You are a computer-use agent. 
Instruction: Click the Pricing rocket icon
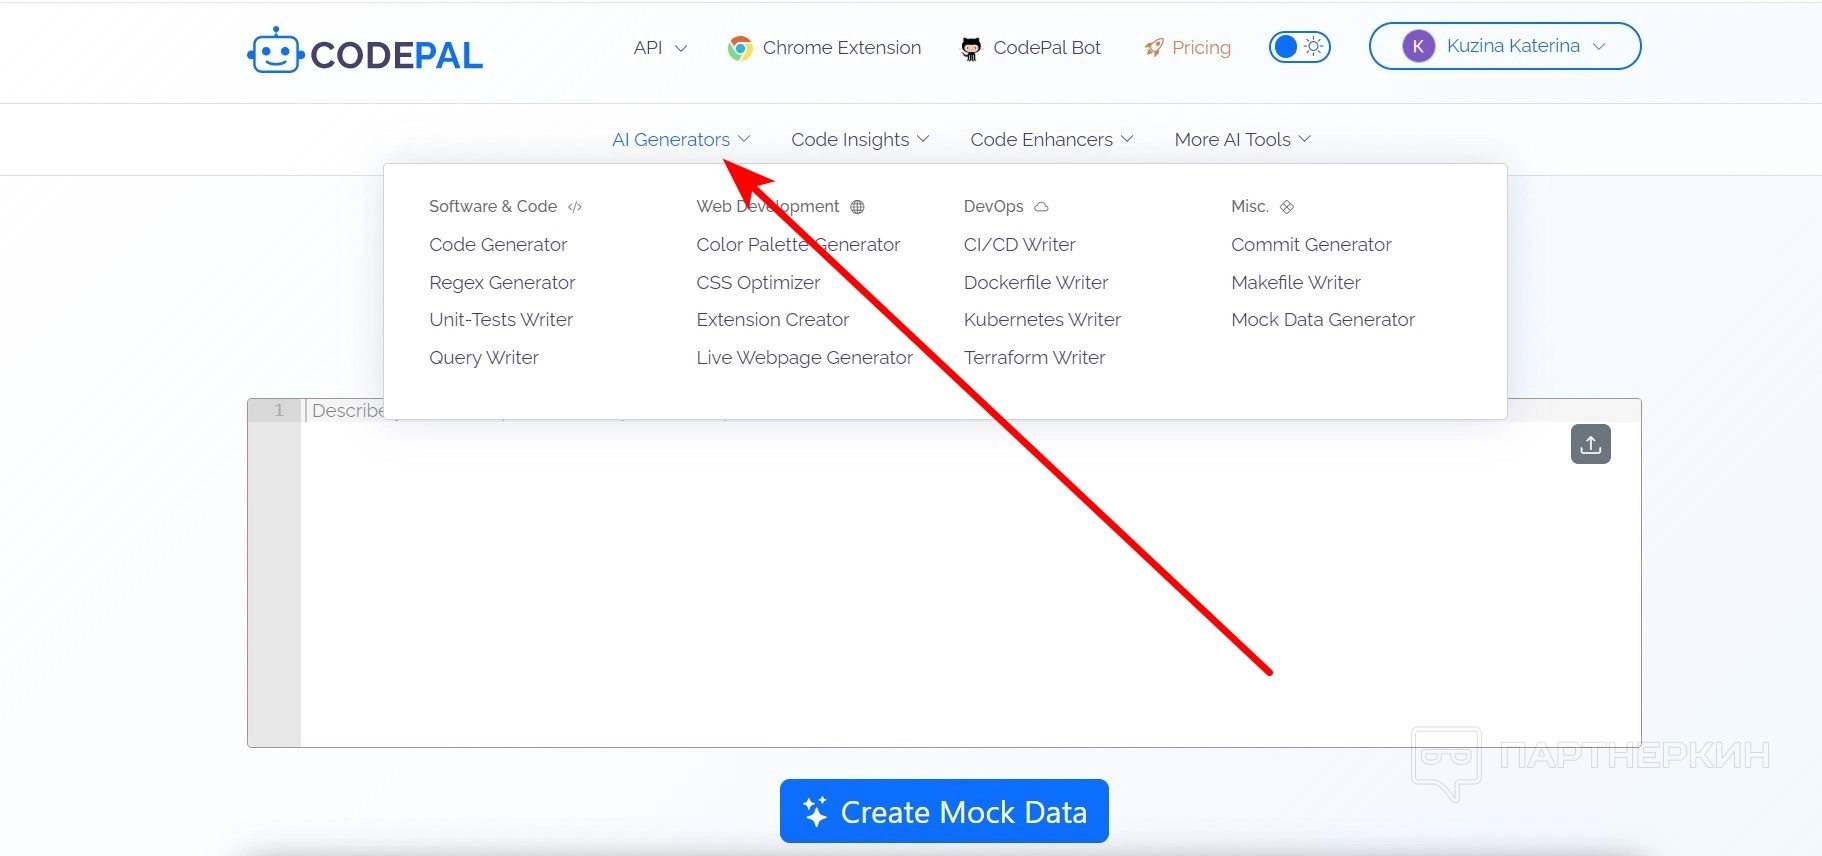click(1154, 48)
